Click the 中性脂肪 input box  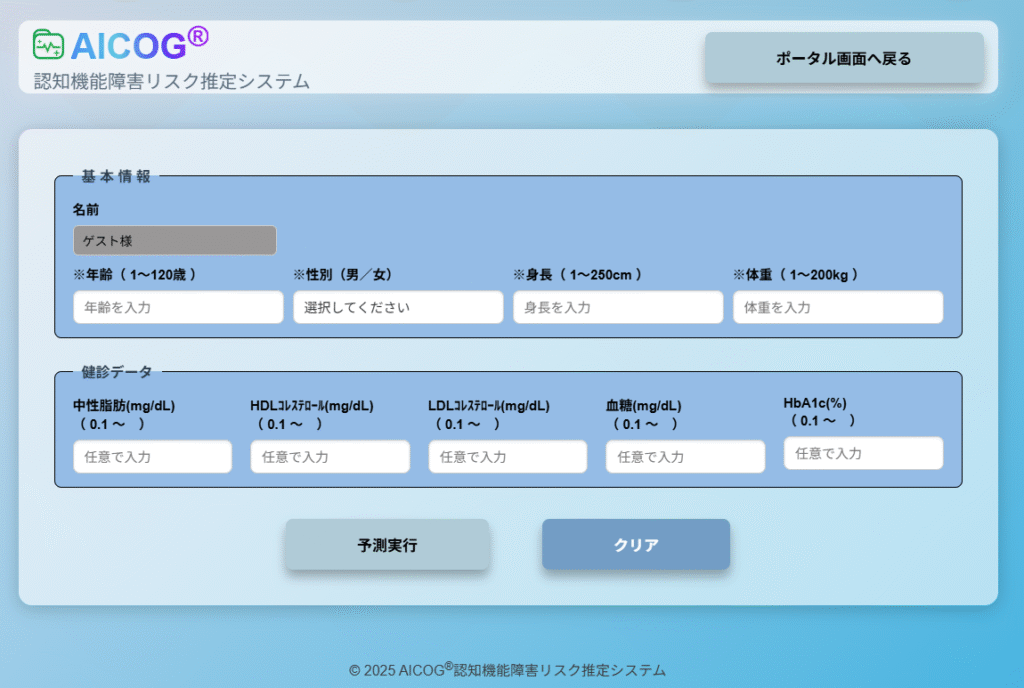coord(152,456)
